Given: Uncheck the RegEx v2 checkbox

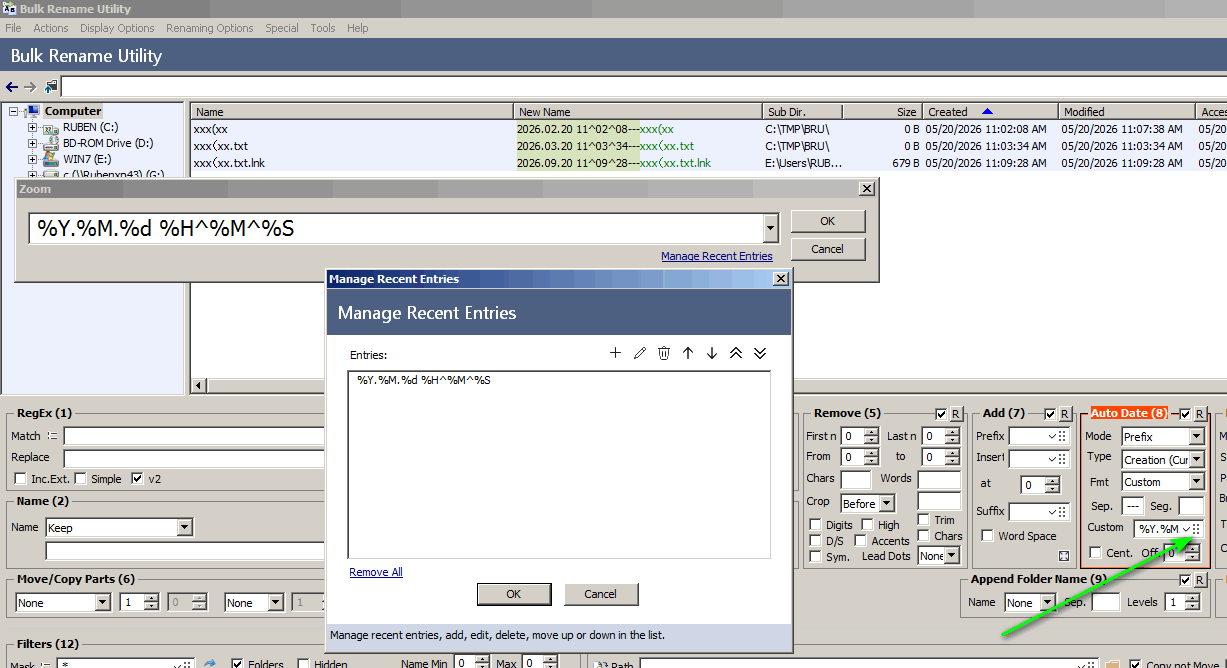Looking at the screenshot, I should point(137,479).
